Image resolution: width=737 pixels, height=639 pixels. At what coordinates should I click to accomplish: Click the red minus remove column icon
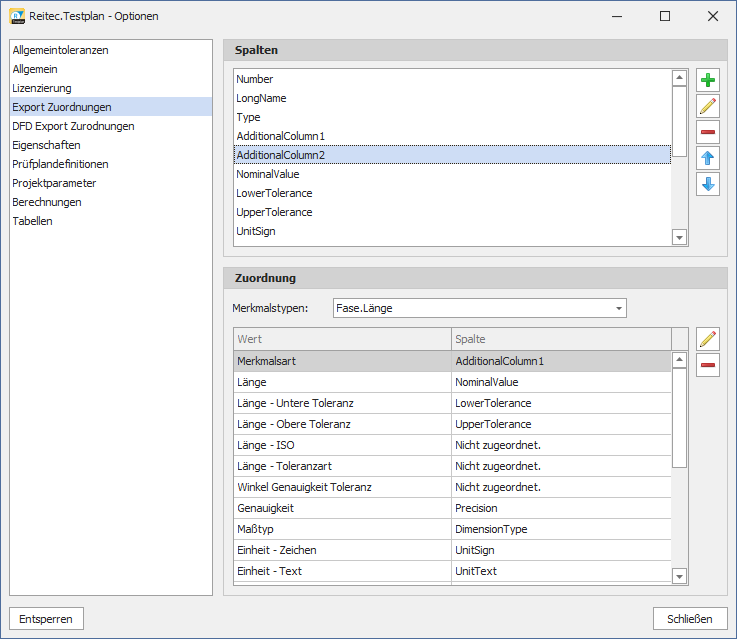(708, 133)
